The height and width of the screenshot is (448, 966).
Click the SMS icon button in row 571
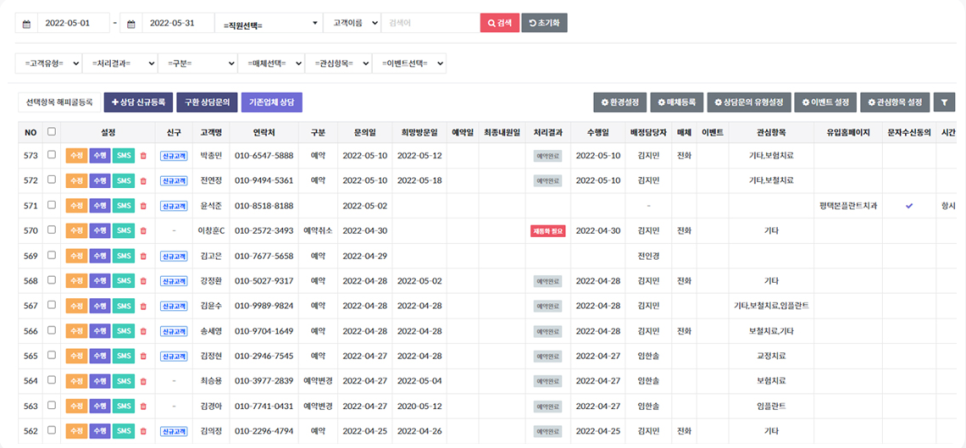(x=123, y=206)
